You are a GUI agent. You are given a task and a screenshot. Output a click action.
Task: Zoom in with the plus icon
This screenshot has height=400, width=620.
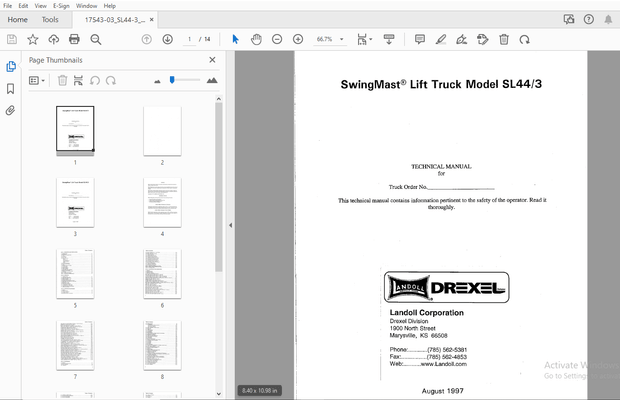[x=298, y=39]
